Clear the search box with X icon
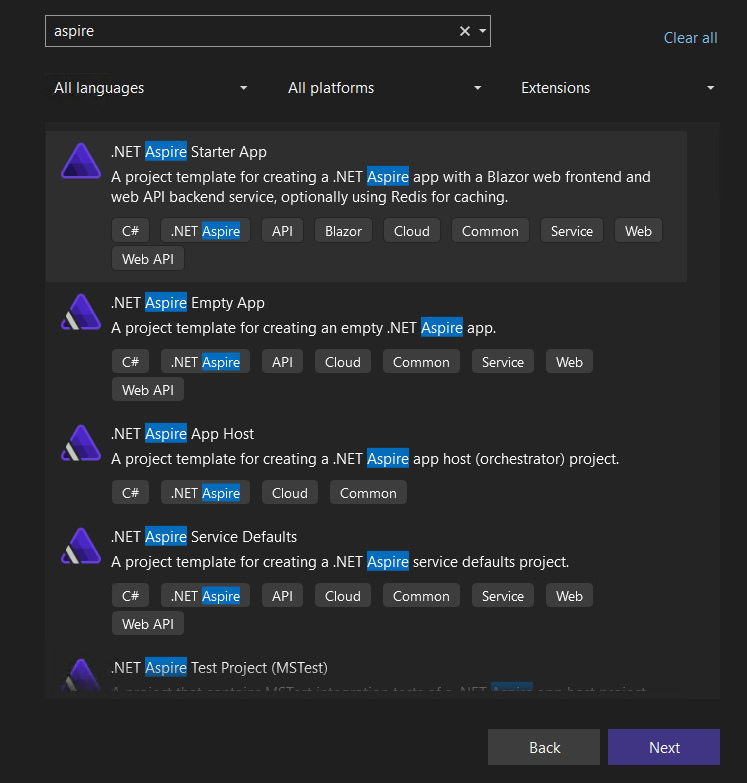 pyautogui.click(x=465, y=31)
